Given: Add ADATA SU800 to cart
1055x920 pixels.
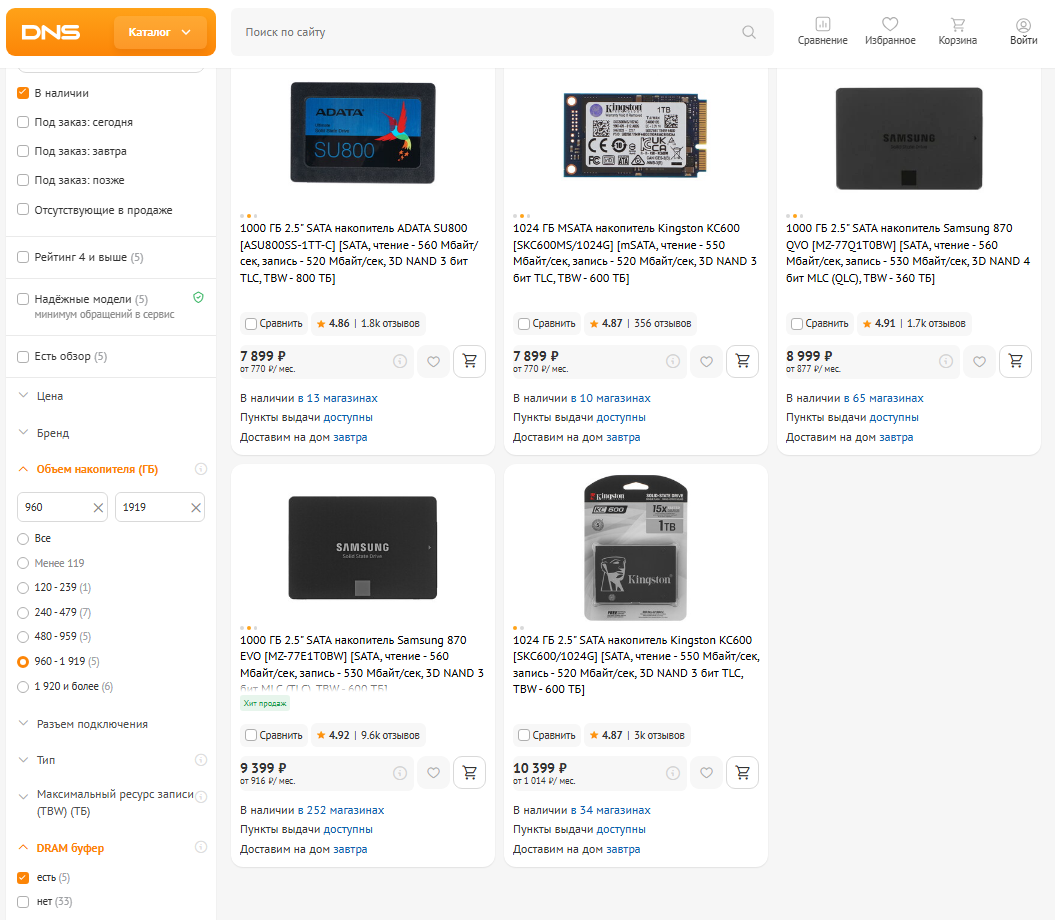Looking at the screenshot, I should (470, 361).
